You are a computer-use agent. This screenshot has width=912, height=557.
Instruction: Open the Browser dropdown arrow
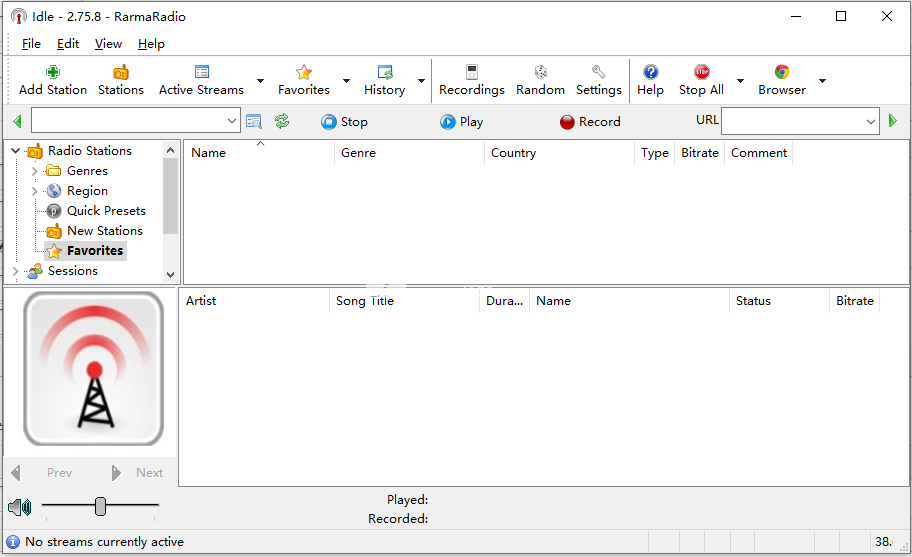pyautogui.click(x=822, y=81)
